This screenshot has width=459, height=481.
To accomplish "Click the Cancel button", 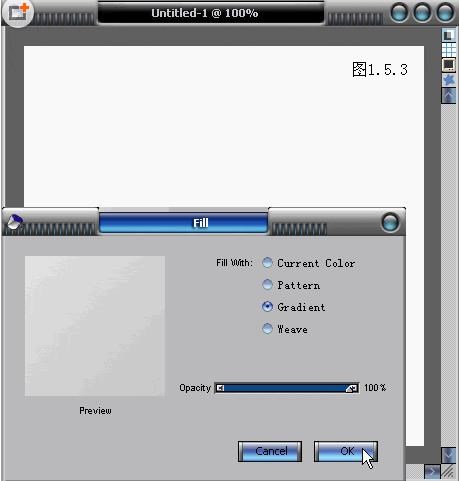I will pyautogui.click(x=270, y=451).
